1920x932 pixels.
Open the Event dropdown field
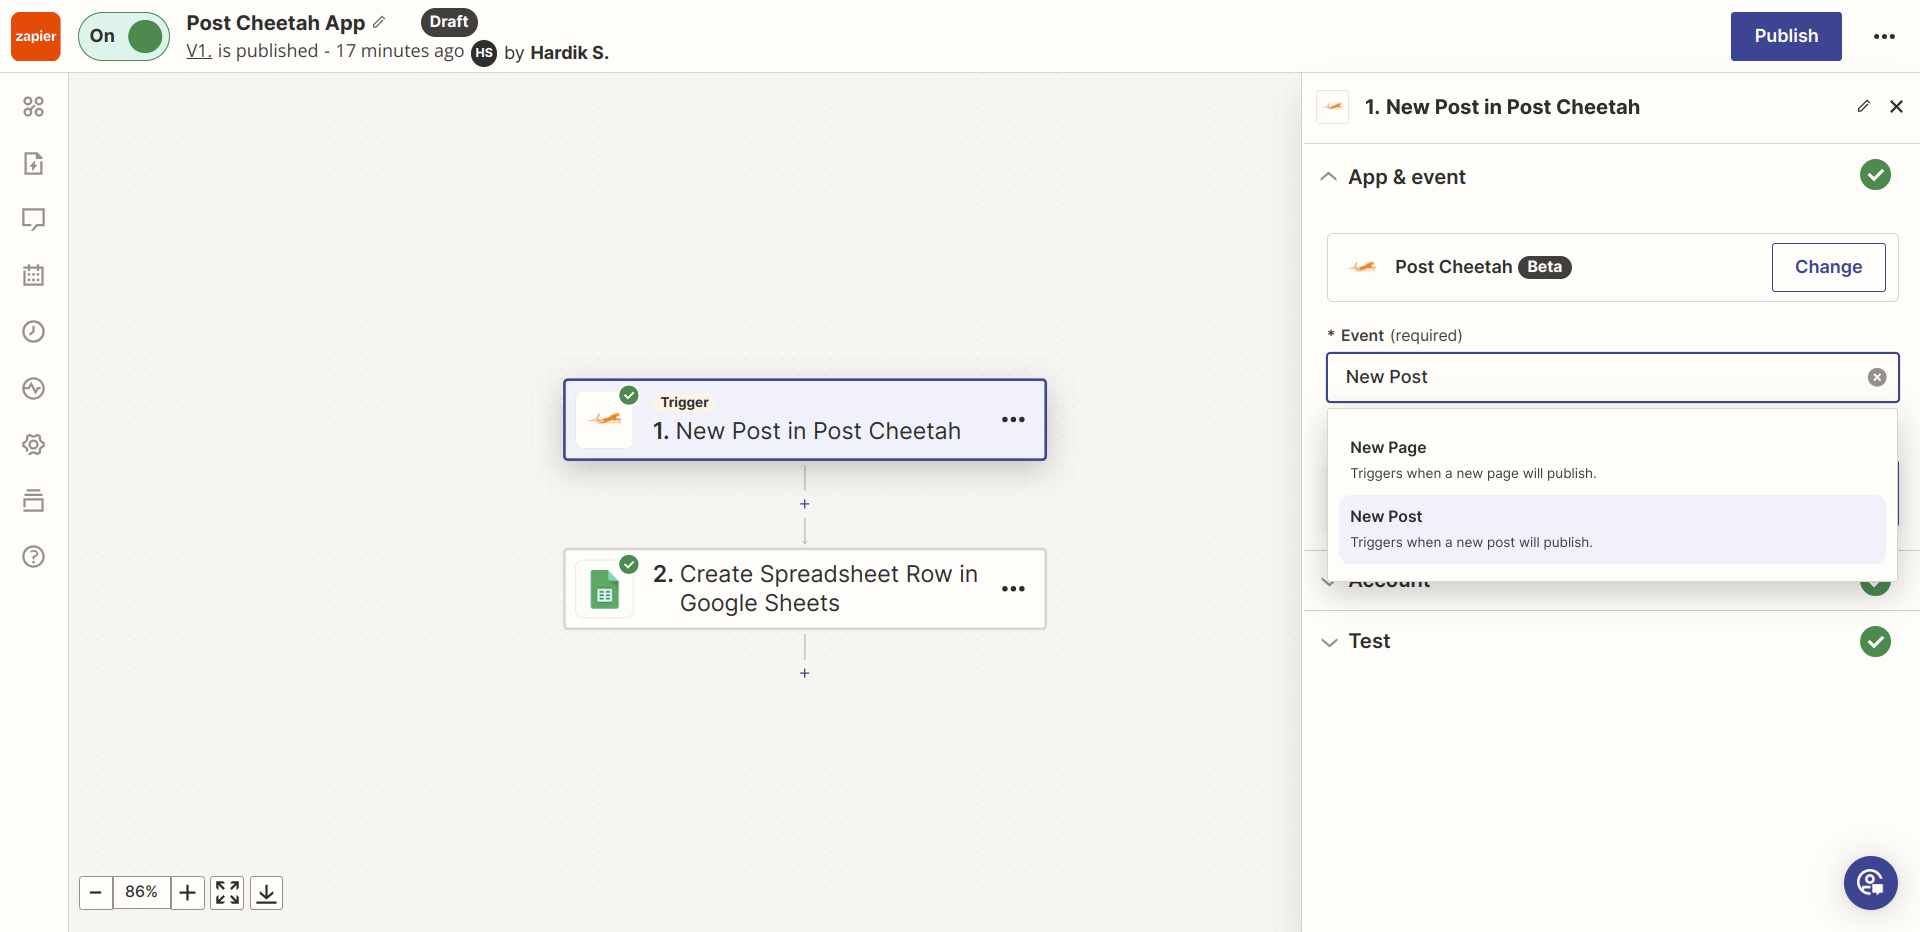click(1612, 377)
